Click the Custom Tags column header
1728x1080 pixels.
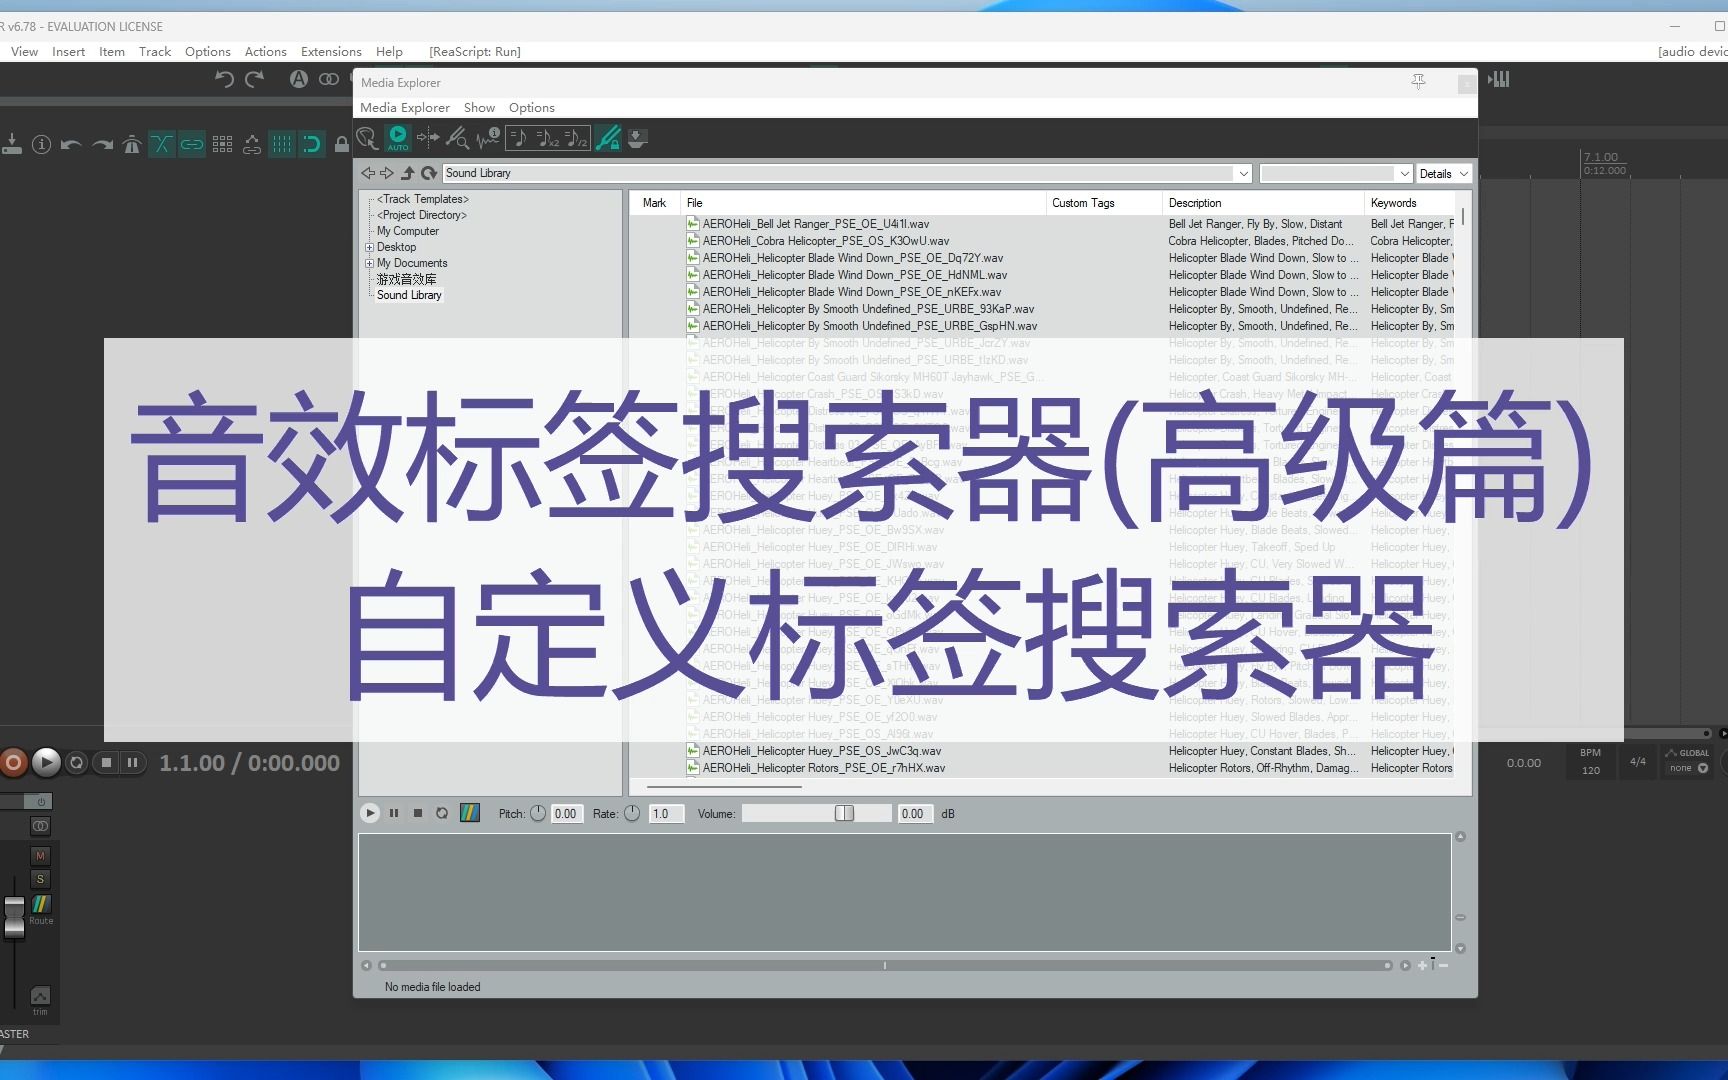[x=1104, y=203]
